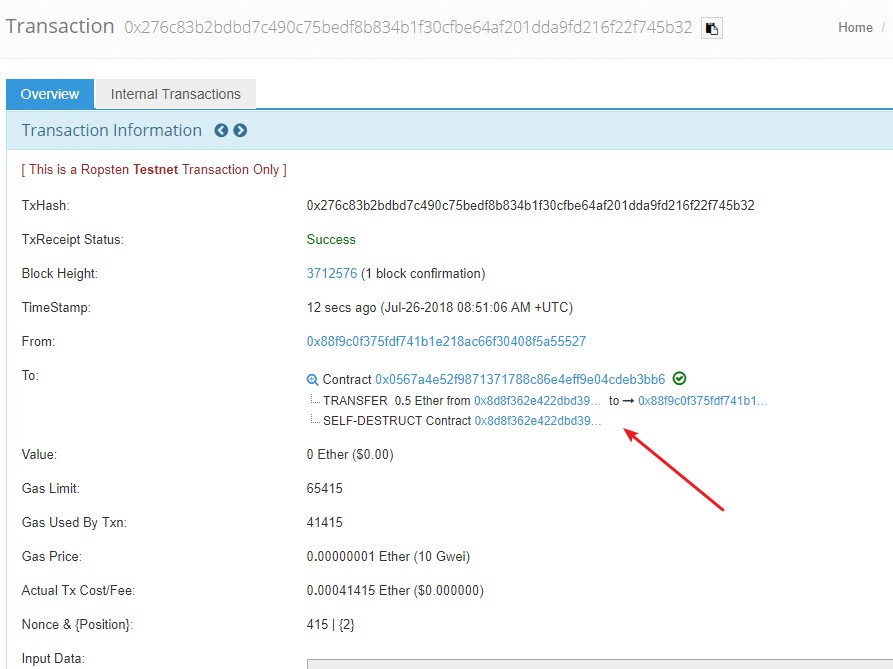Viewport: 893px width, 669px height.
Task: Open Contract address 0x0567a4e52f987 link
Action: [x=520, y=379]
